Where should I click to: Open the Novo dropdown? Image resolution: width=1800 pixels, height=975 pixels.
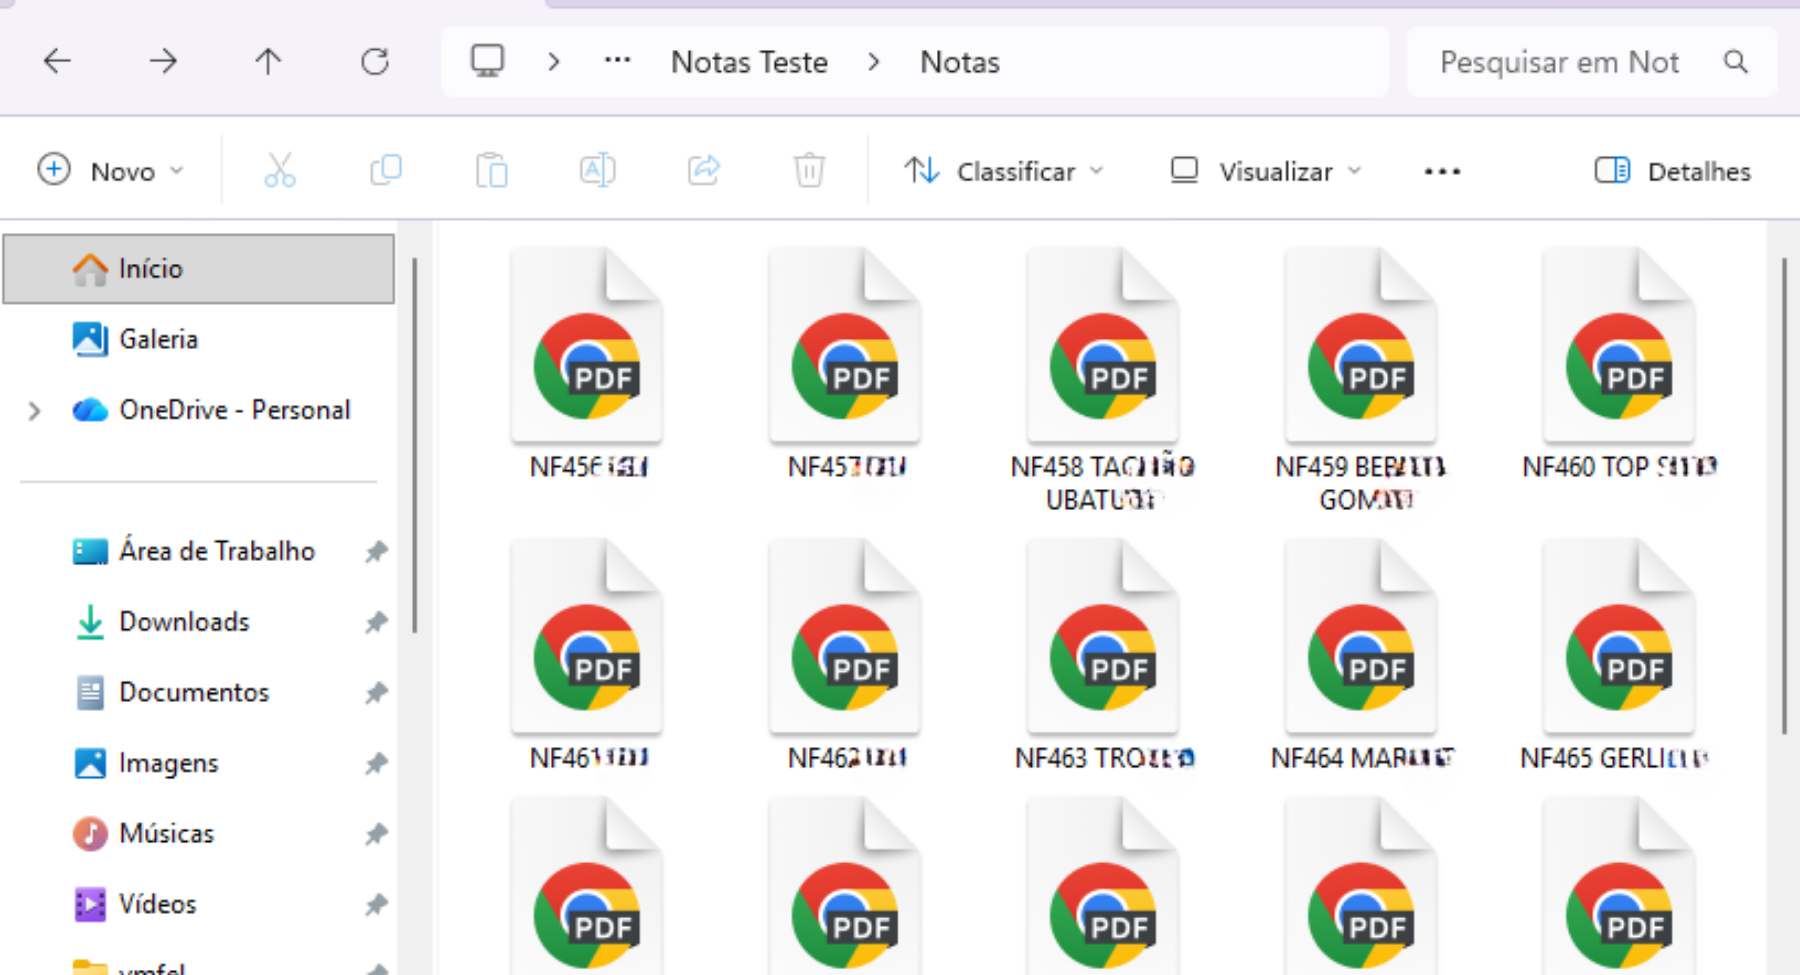click(113, 170)
